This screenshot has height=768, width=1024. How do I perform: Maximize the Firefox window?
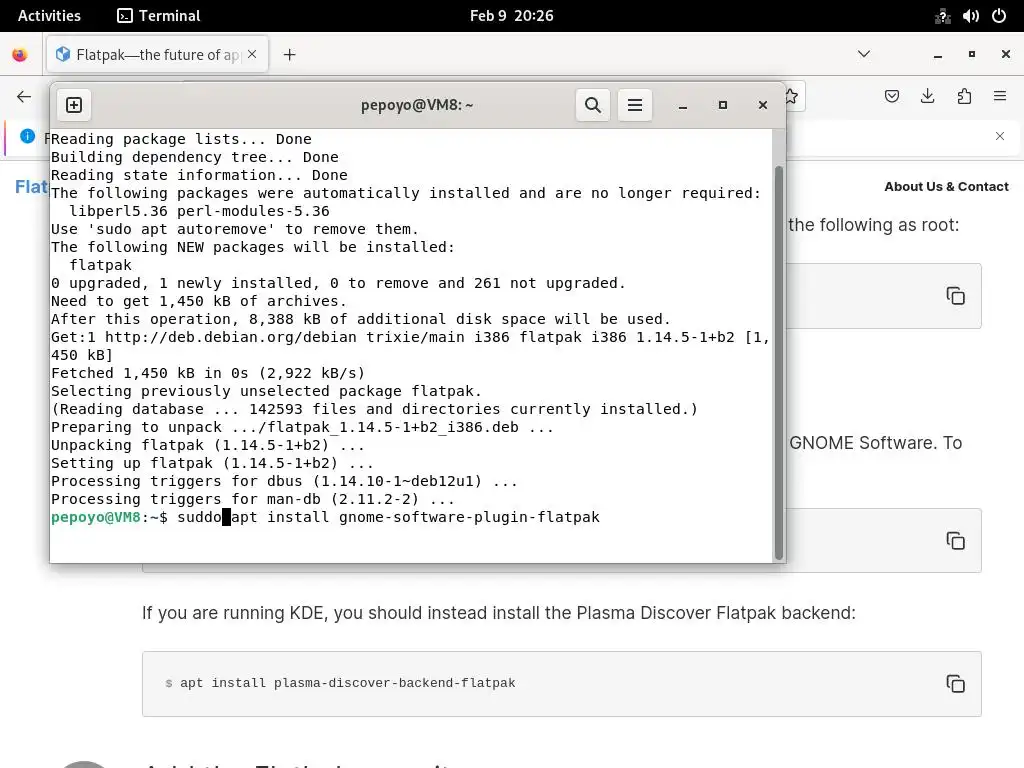click(972, 55)
